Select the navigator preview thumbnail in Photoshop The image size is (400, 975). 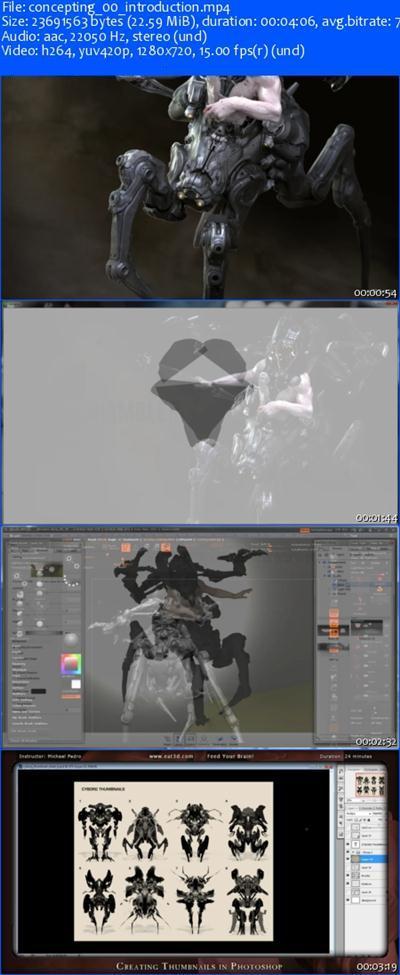tap(370, 785)
